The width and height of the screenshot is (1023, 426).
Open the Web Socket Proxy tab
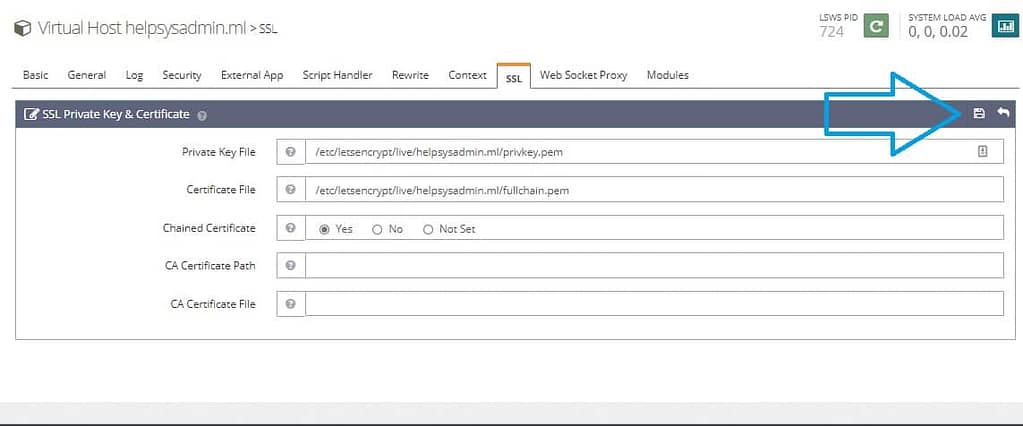(583, 75)
